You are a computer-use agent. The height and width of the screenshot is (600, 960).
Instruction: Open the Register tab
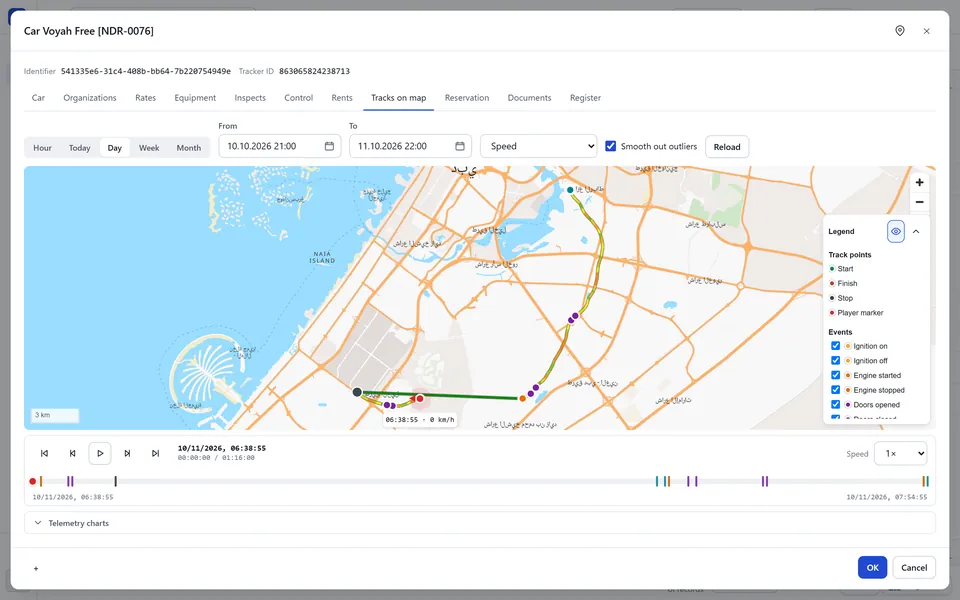[585, 98]
